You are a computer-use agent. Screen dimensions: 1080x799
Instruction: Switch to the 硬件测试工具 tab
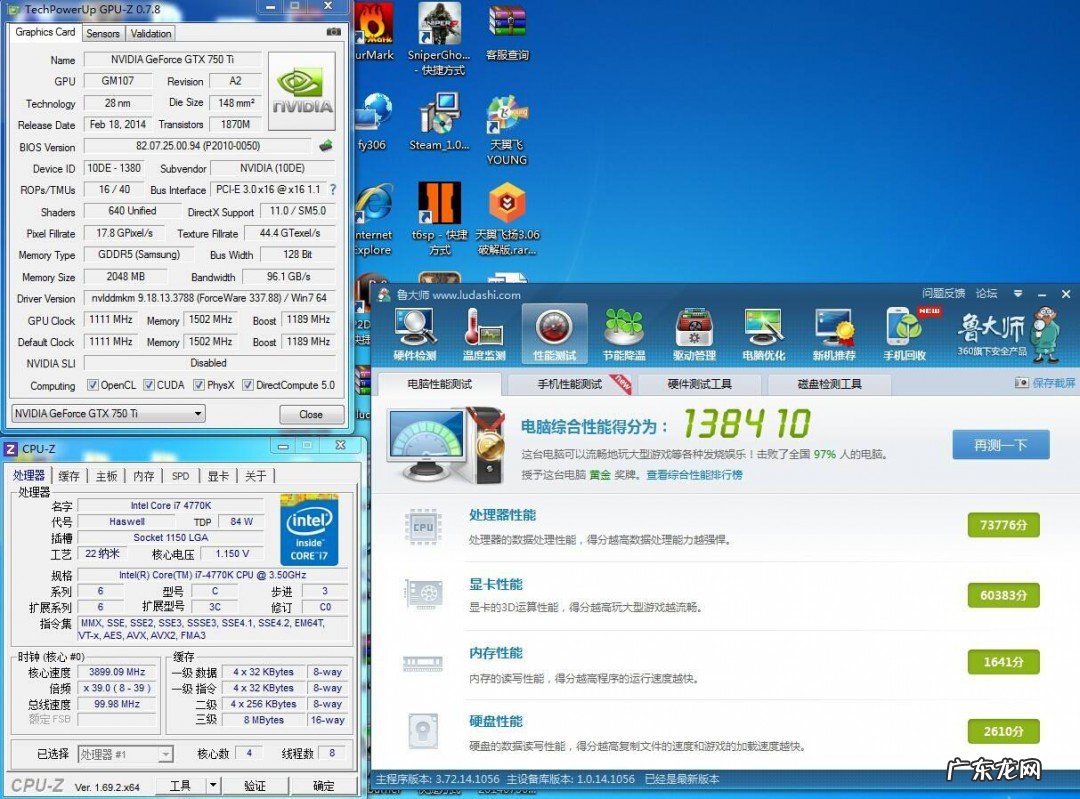(x=700, y=384)
